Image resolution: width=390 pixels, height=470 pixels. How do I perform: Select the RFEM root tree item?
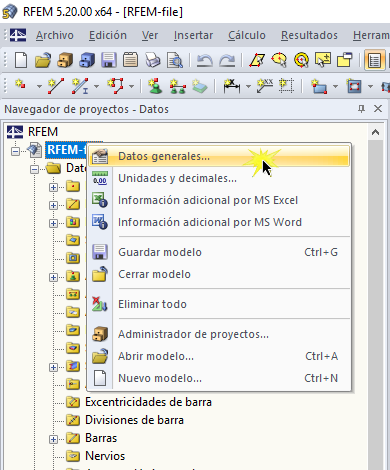[x=43, y=132]
